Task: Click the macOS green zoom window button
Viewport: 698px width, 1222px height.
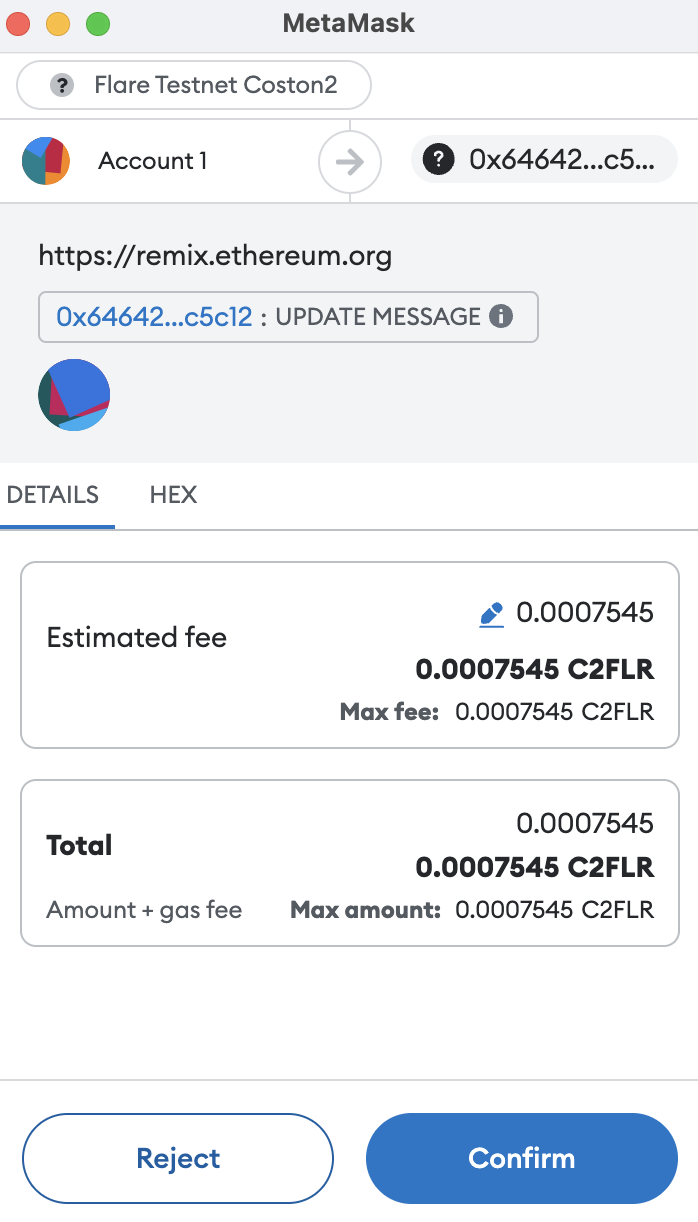Action: pos(98,24)
